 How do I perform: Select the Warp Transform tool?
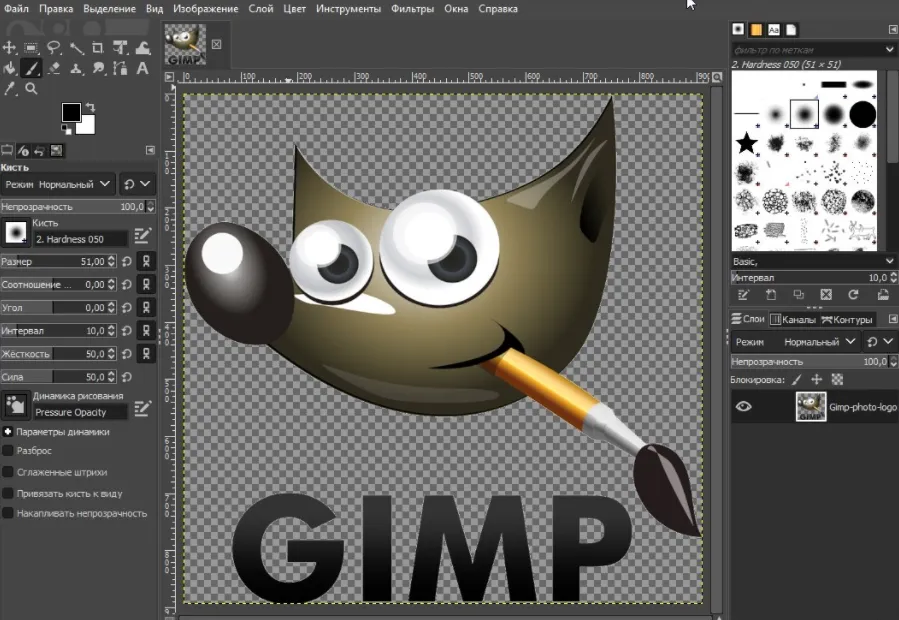click(143, 48)
